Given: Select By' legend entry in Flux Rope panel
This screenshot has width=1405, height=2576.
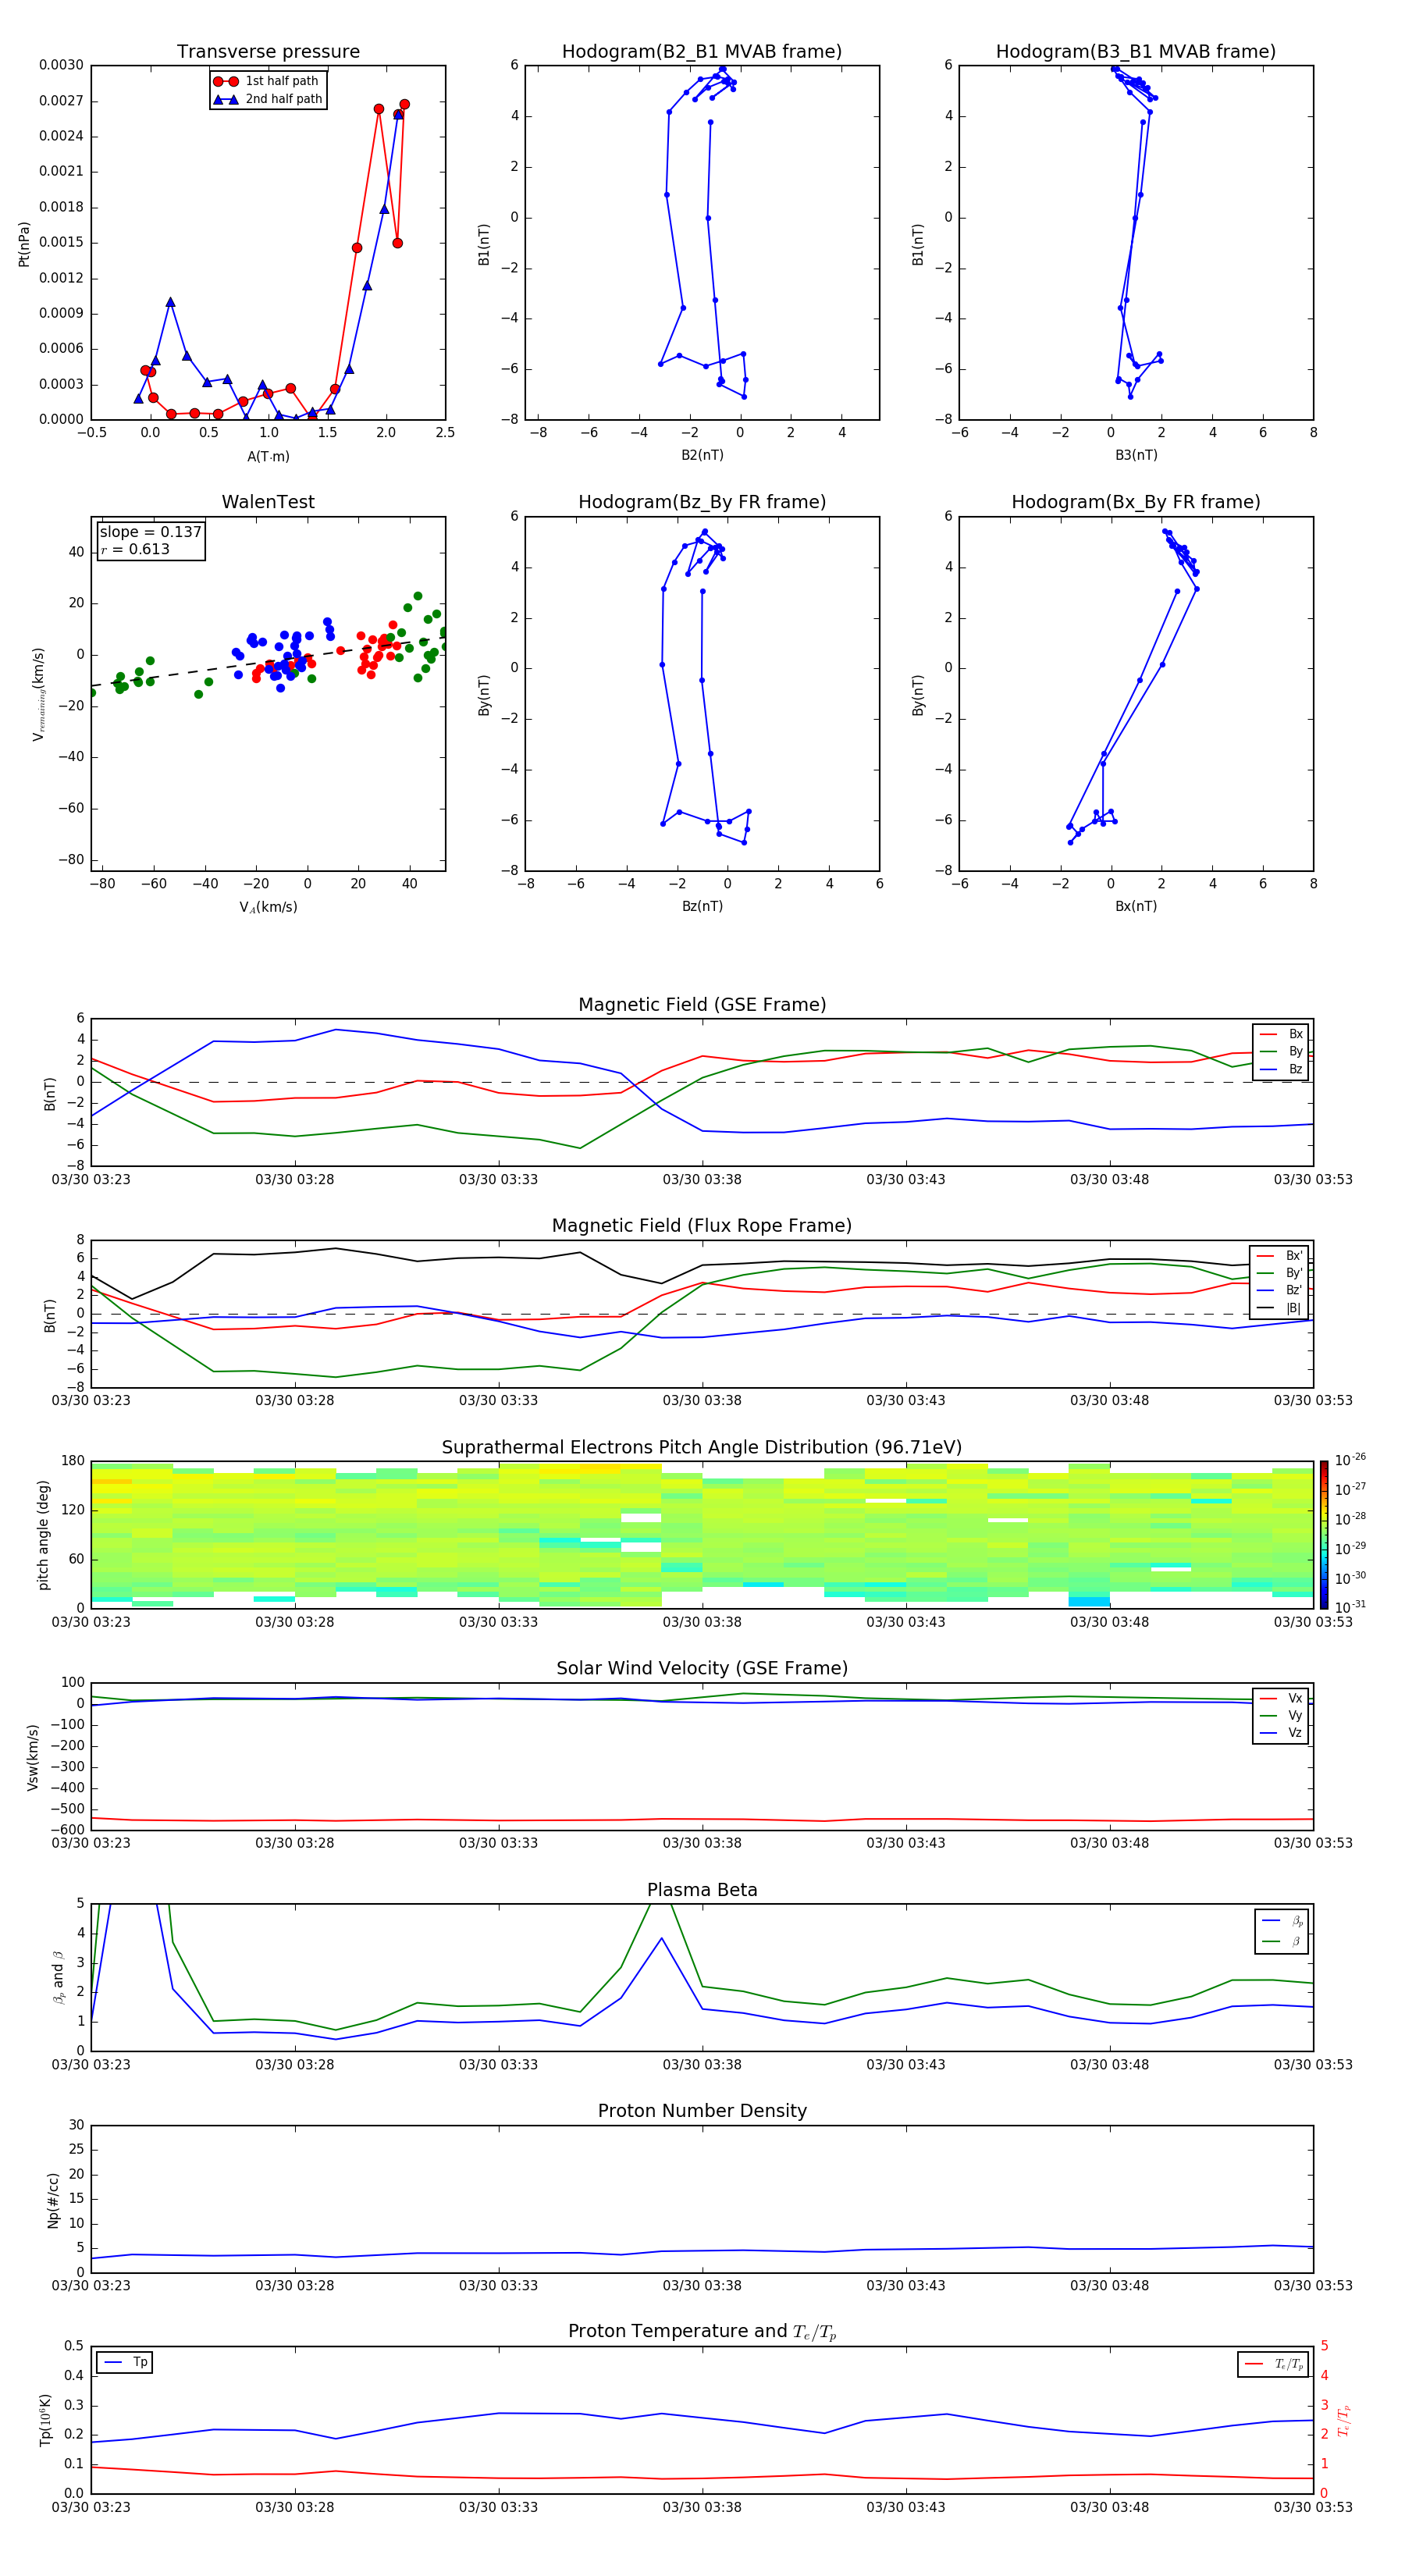Looking at the screenshot, I should pos(1280,1273).
